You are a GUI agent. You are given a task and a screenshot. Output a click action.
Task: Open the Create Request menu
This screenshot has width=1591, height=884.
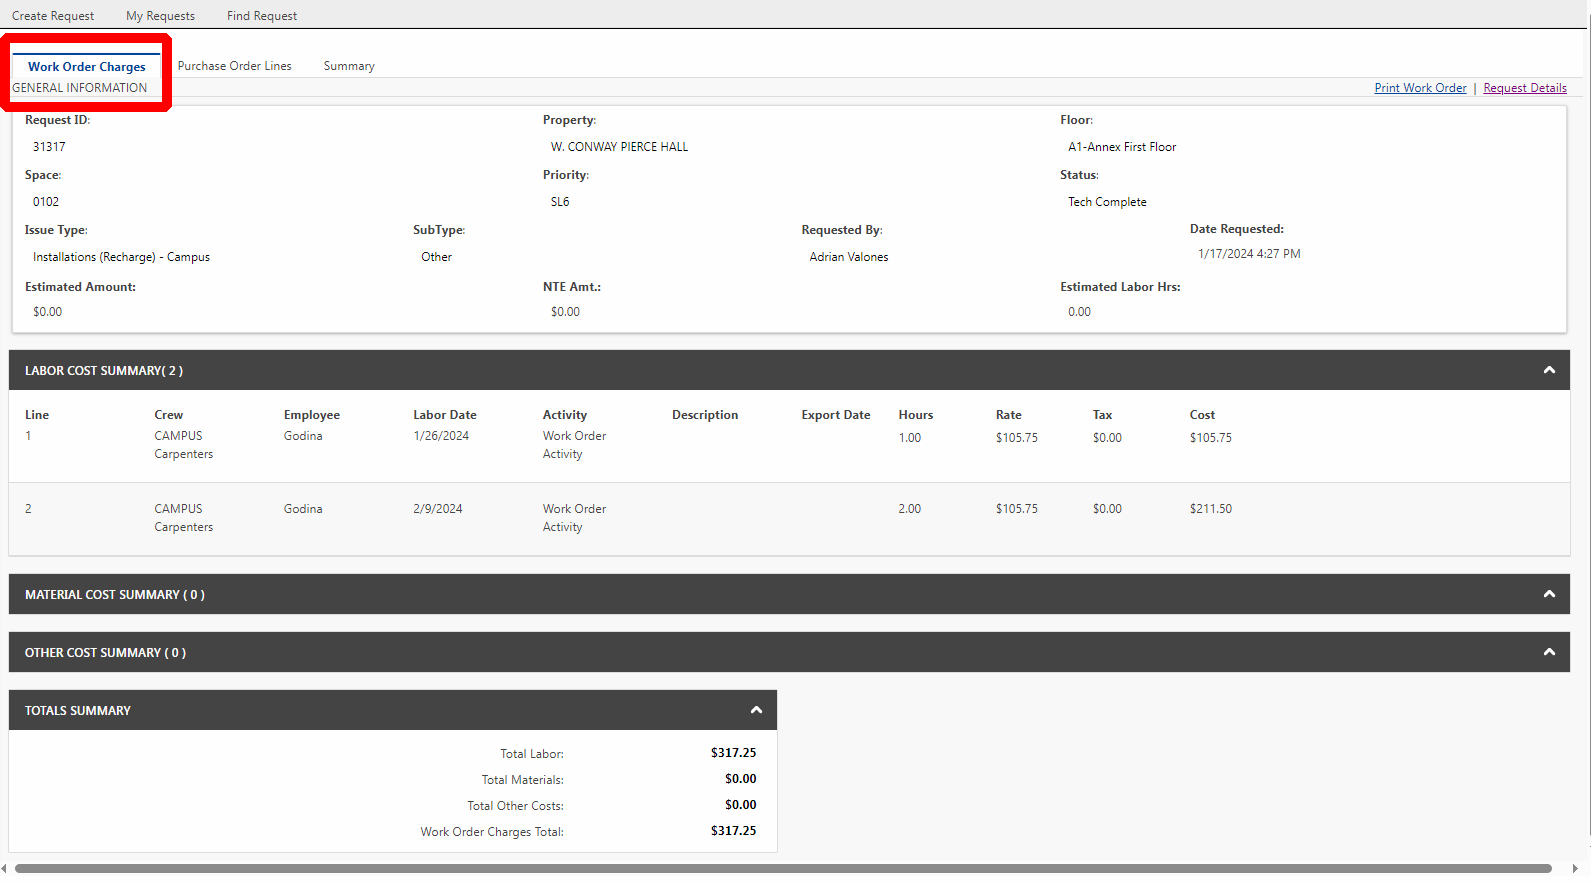(53, 16)
